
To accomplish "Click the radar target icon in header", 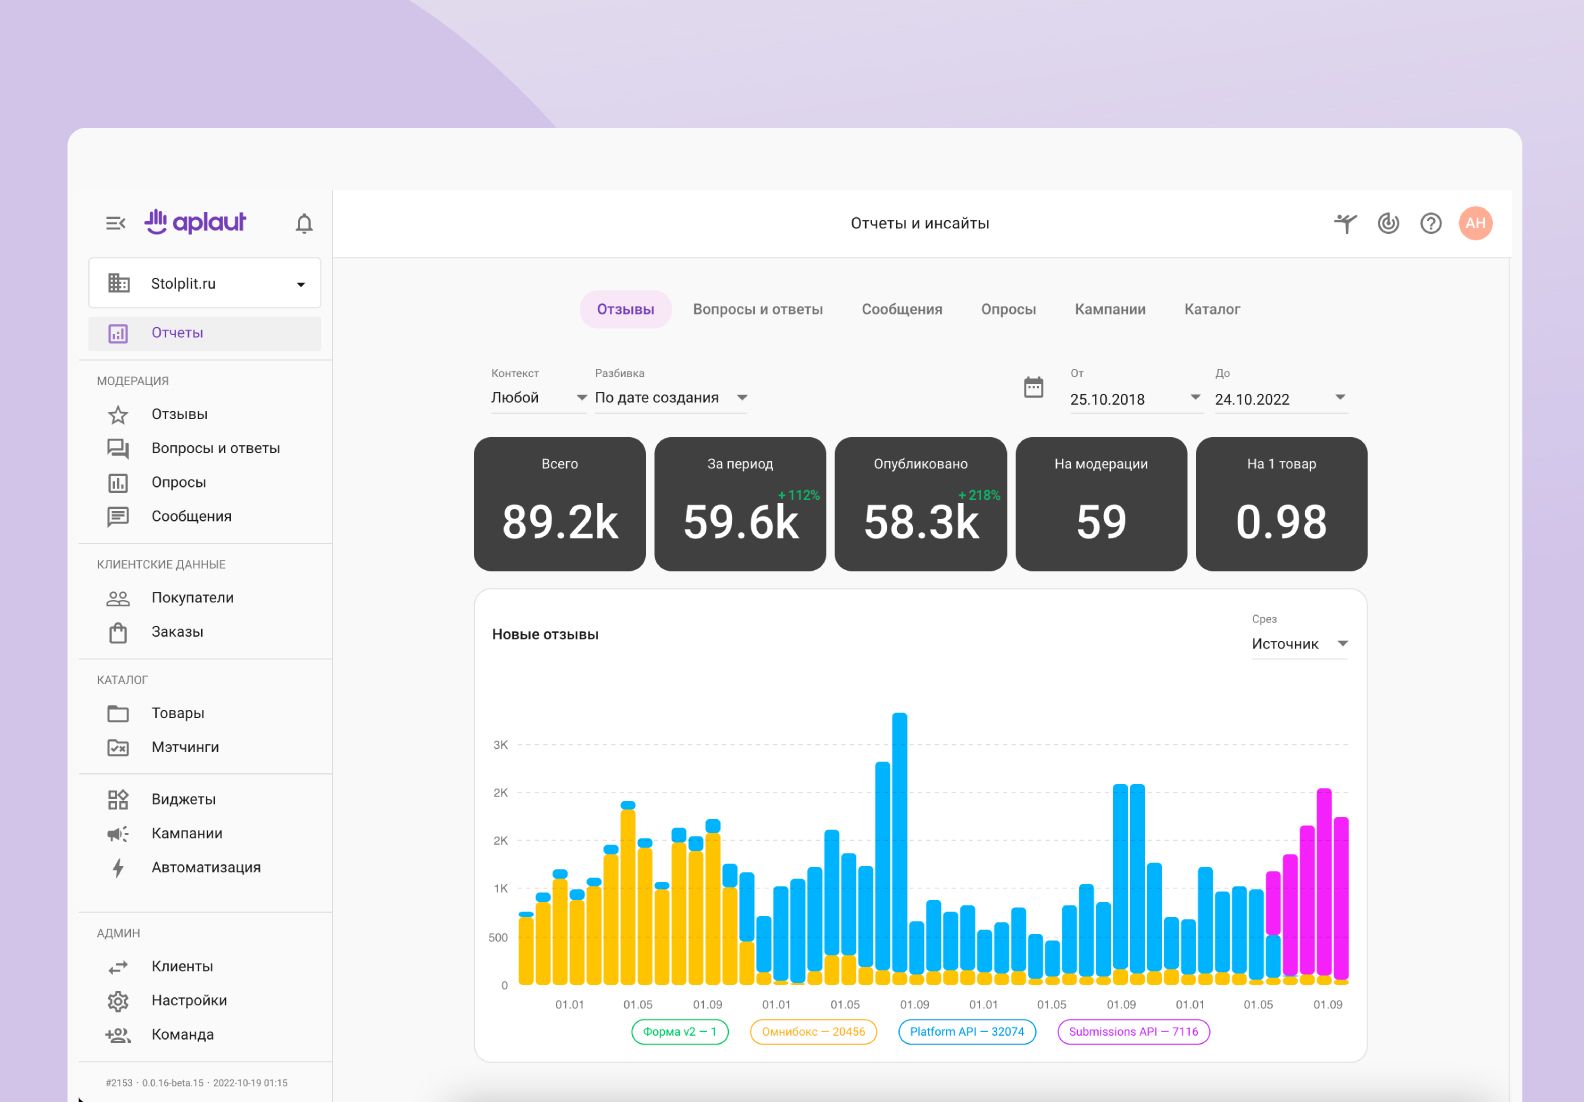I will 1388,223.
